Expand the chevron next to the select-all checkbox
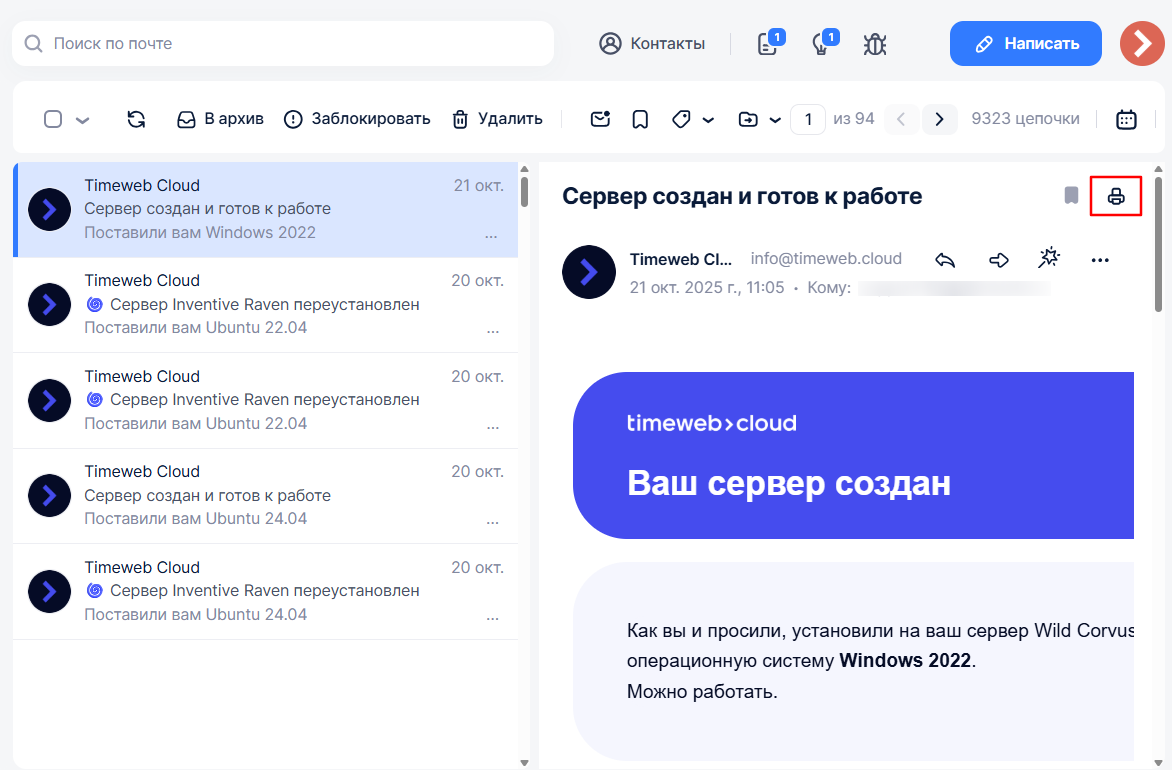The height and width of the screenshot is (770, 1172). [x=82, y=119]
